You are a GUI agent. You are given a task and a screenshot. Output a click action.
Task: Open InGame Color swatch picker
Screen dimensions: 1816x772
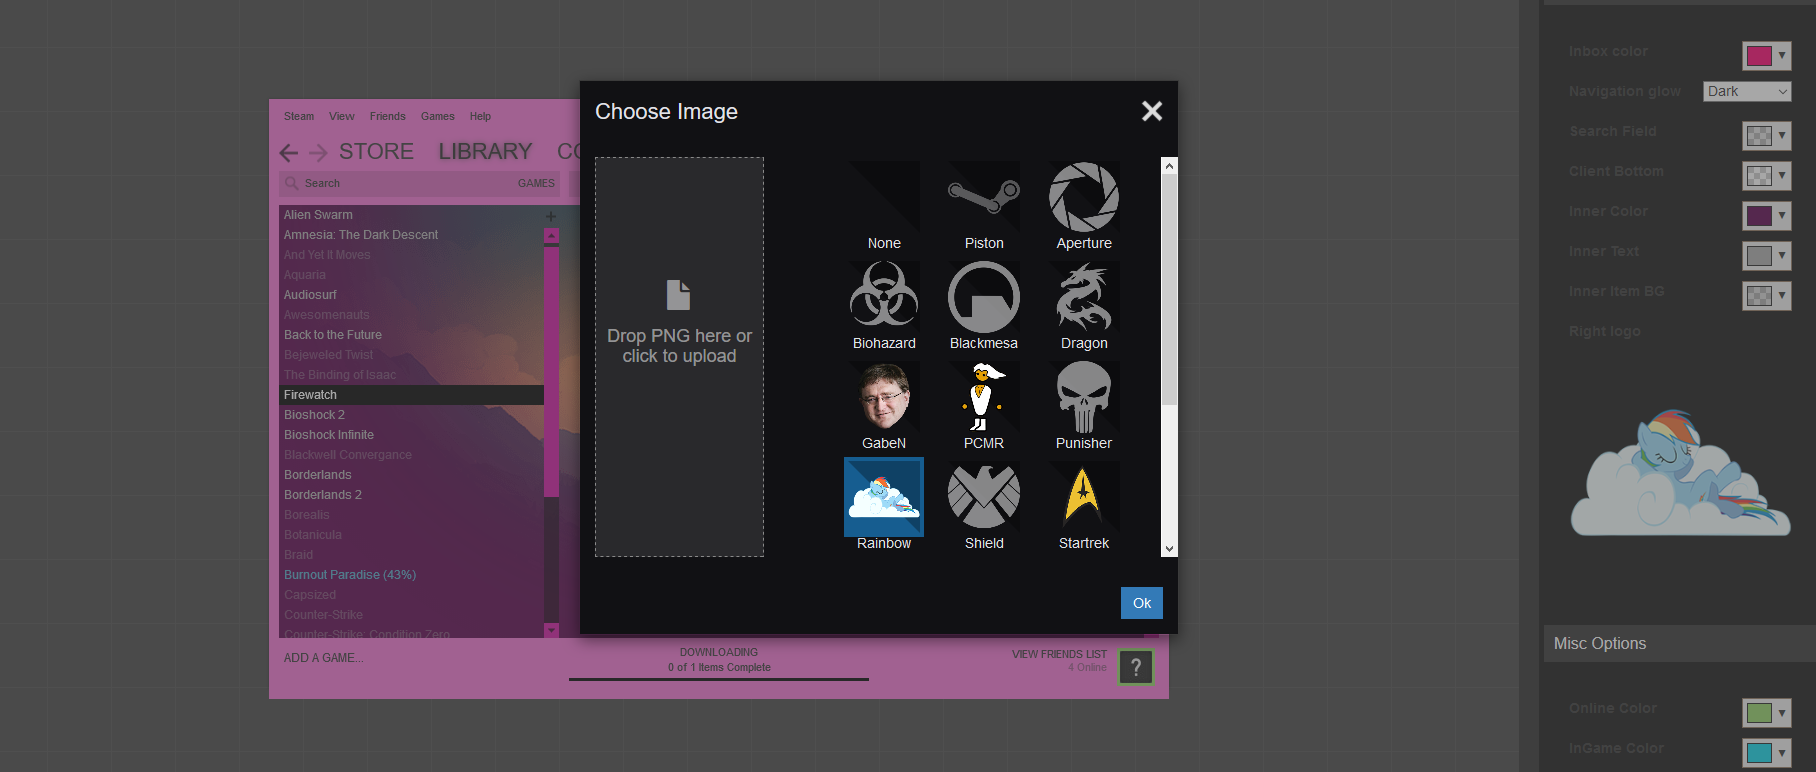[x=1766, y=752]
